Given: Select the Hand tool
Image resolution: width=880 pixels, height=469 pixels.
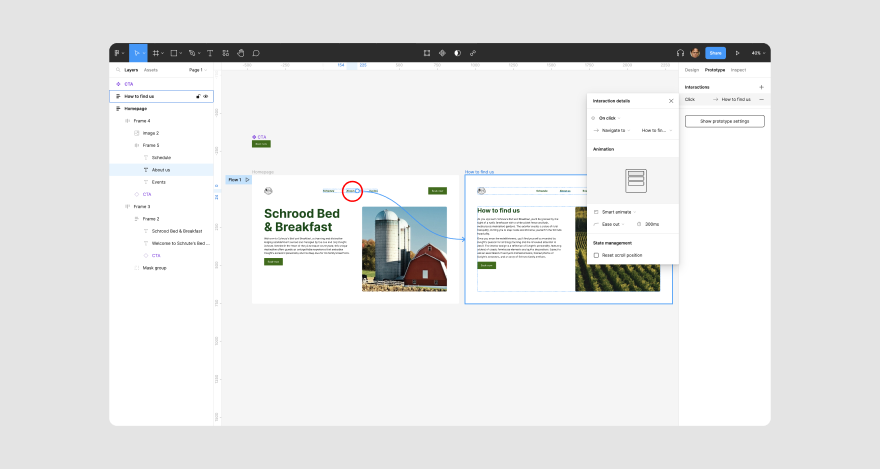Looking at the screenshot, I should click(x=241, y=53).
